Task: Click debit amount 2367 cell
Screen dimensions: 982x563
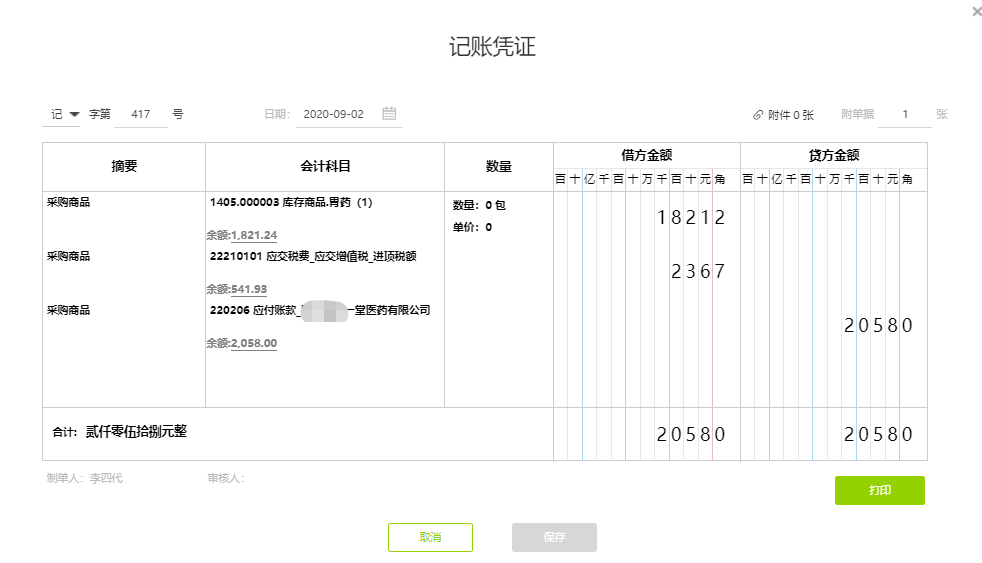Action: point(698,272)
